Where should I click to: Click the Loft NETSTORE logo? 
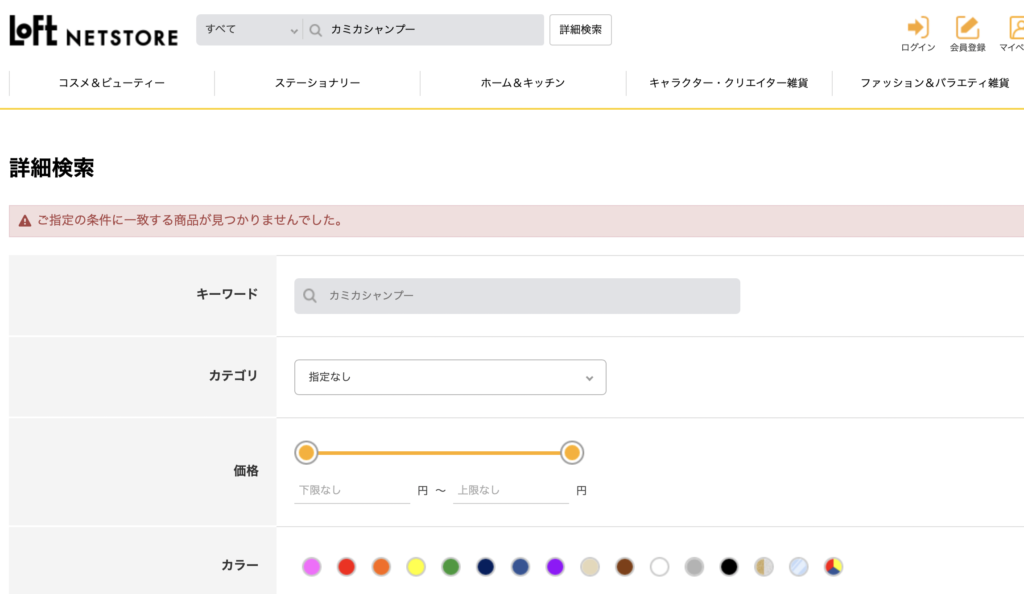[93, 31]
